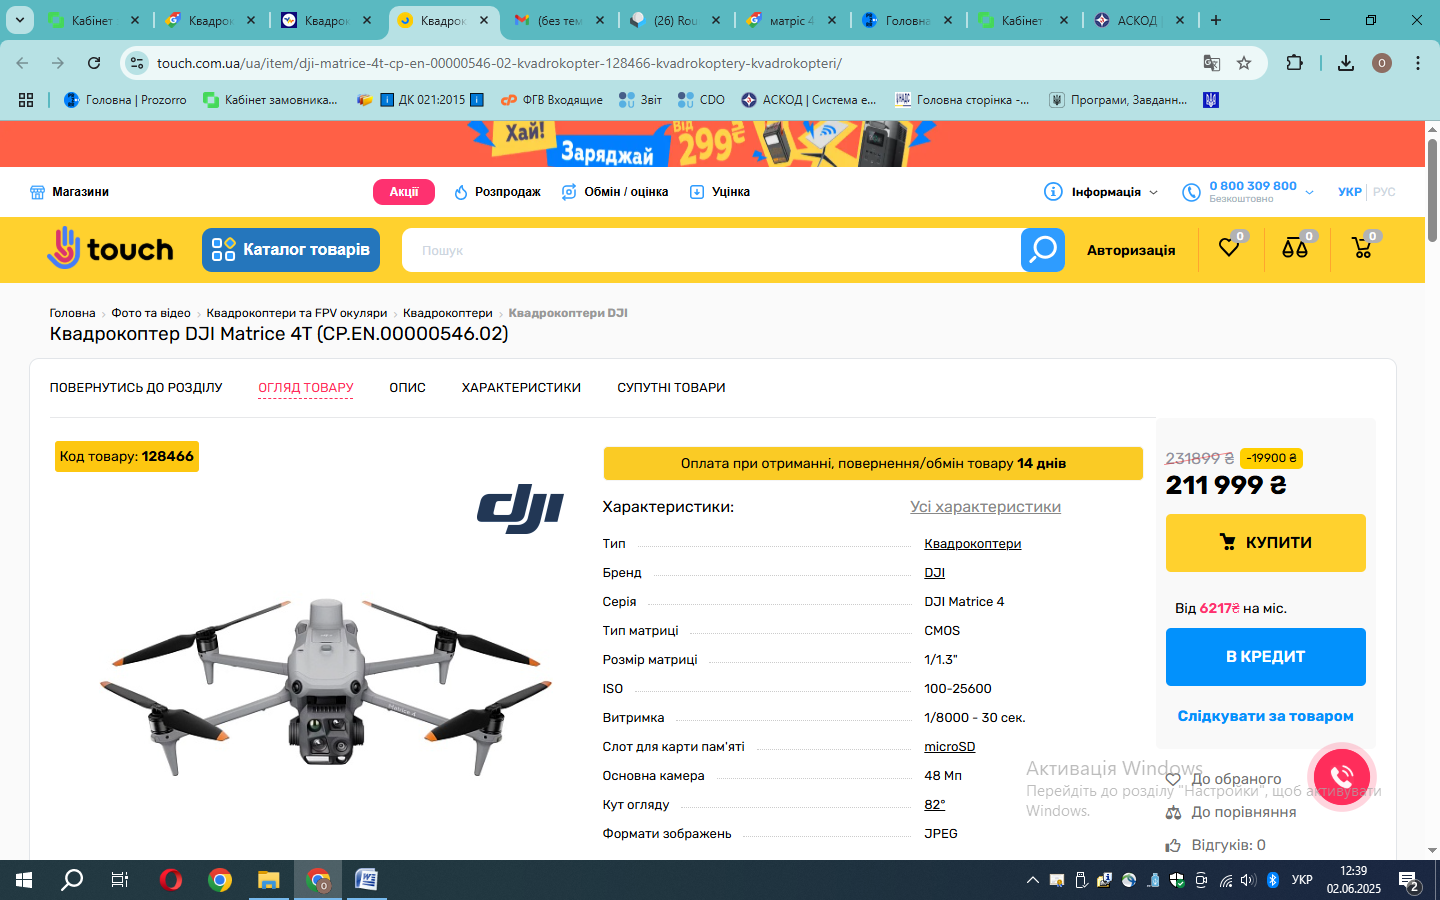The image size is (1440, 900).
Task: Click the В КРЕДИТ button
Action: [1265, 657]
